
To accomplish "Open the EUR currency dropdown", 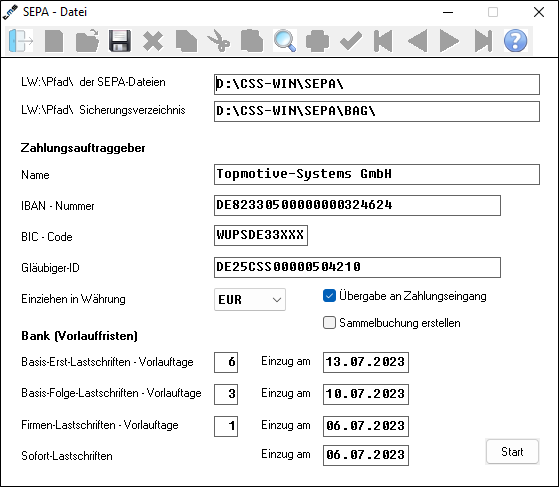I will click(x=250, y=299).
